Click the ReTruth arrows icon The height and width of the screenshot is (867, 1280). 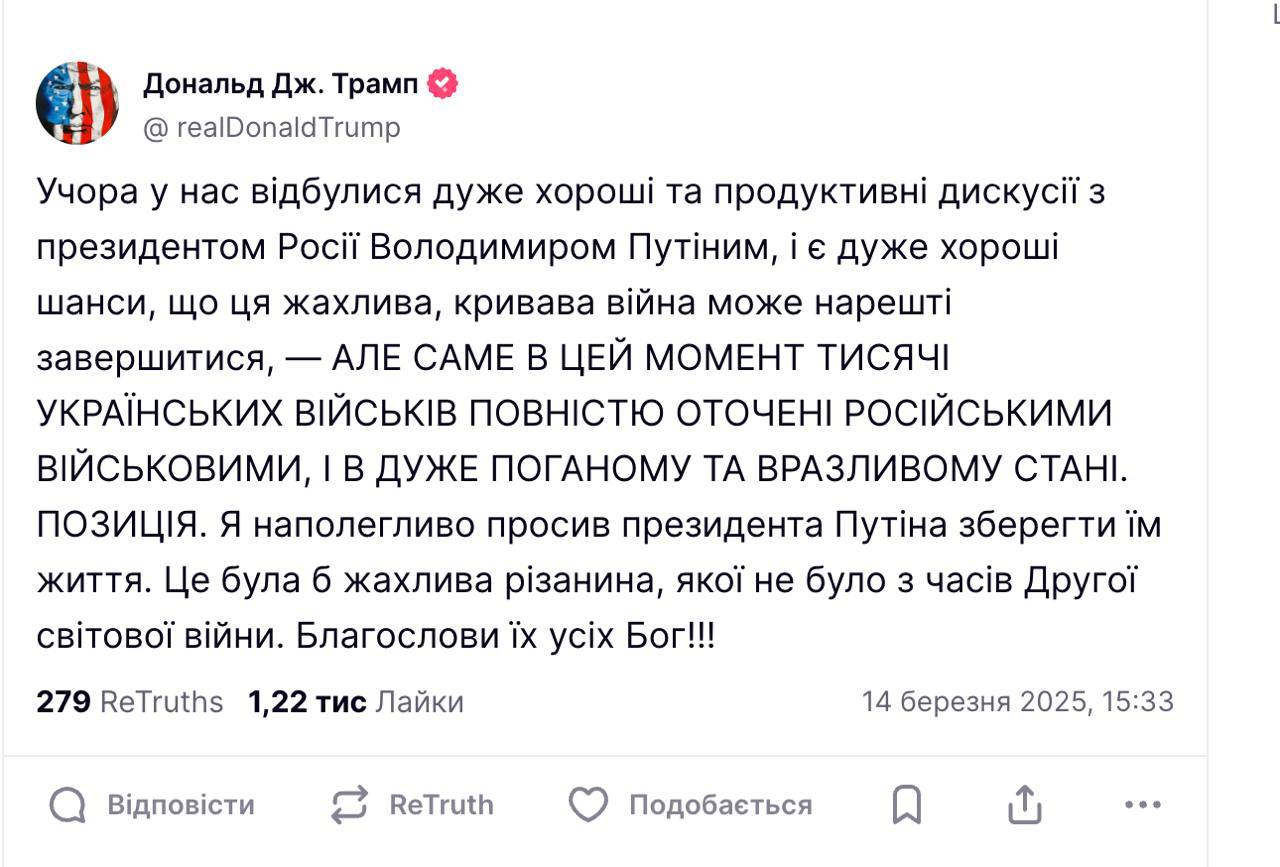pos(349,805)
